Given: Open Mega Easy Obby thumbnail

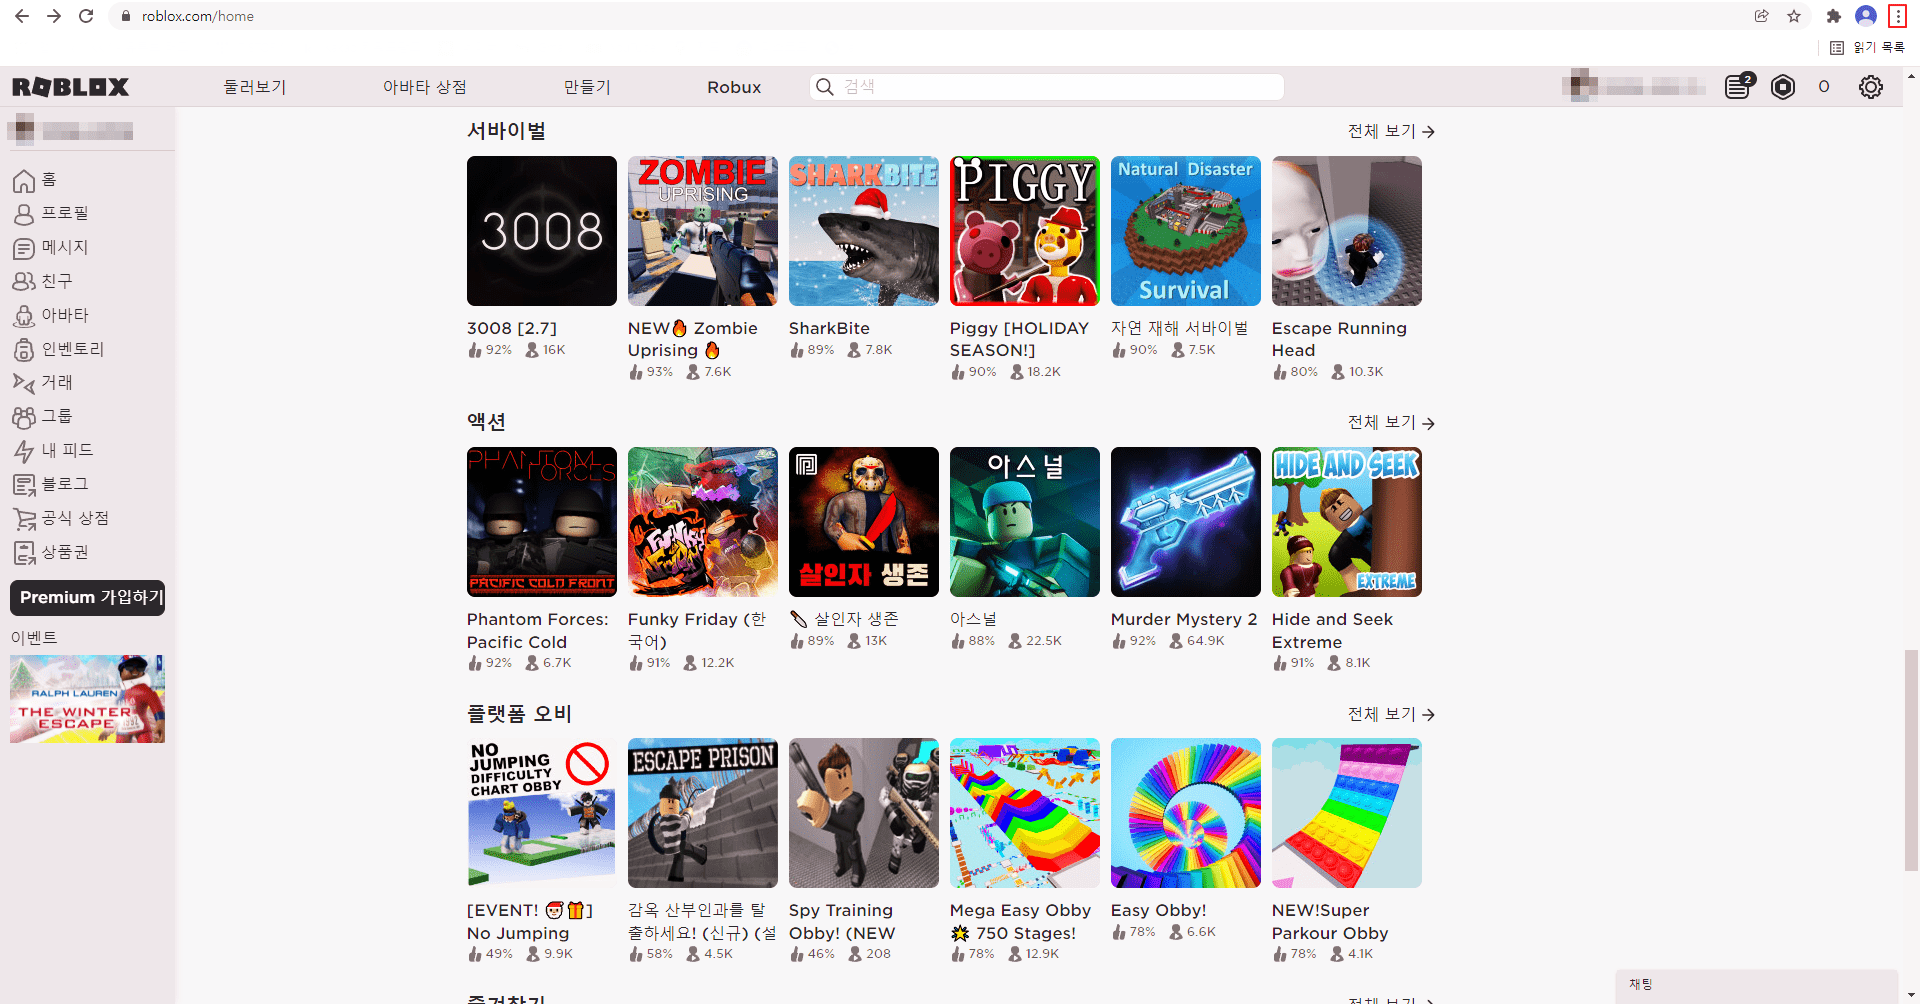Looking at the screenshot, I should pyautogui.click(x=1025, y=813).
